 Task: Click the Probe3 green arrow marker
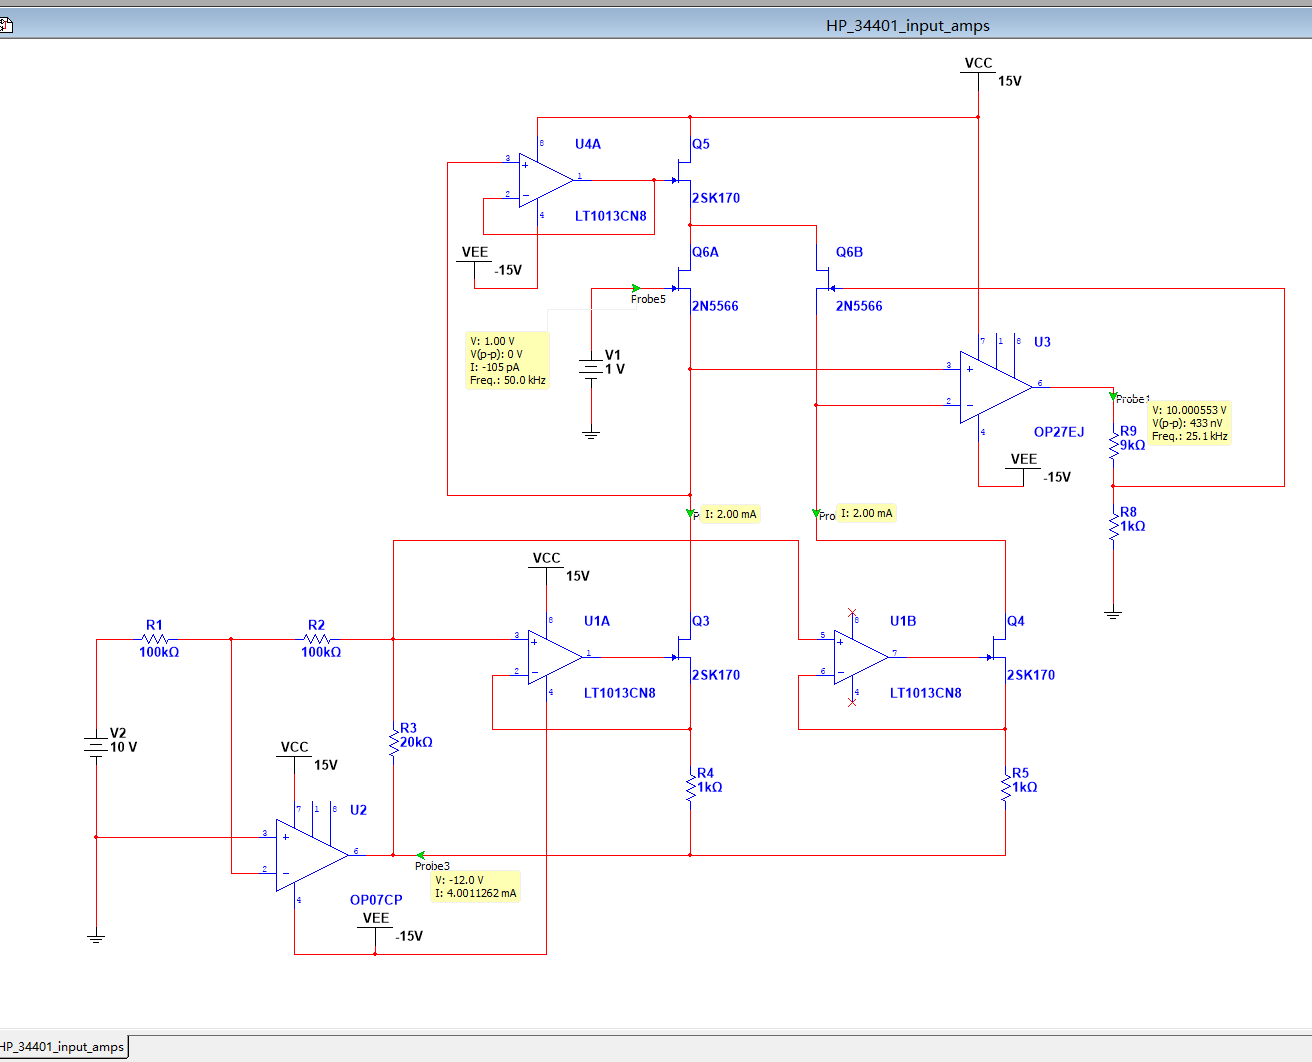pos(421,855)
